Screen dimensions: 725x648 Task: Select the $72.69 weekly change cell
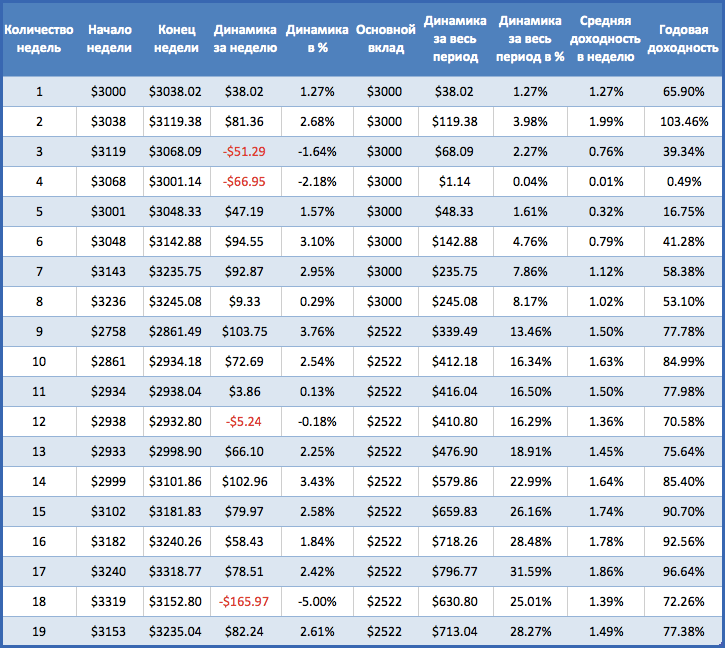coord(244,362)
